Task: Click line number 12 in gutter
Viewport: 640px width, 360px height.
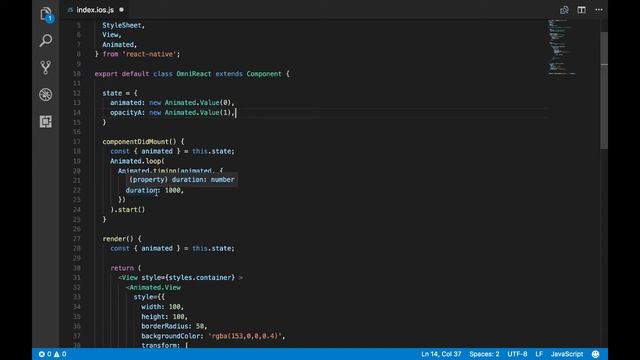Action: 77,93
